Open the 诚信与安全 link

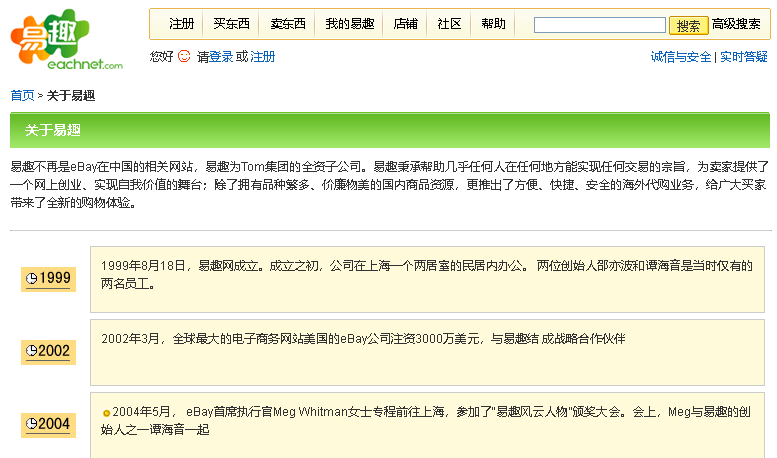coord(681,57)
